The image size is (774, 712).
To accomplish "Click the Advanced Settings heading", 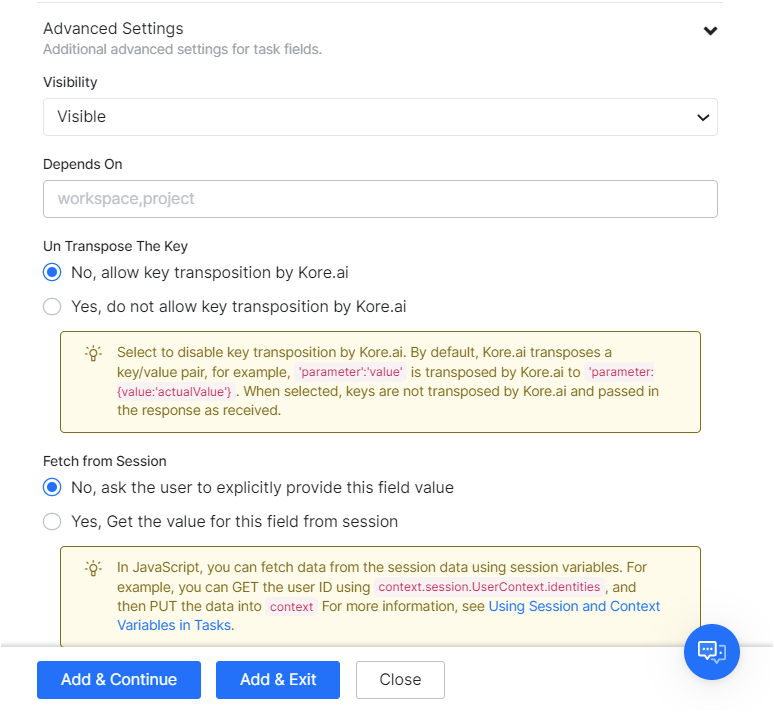I will (x=113, y=29).
